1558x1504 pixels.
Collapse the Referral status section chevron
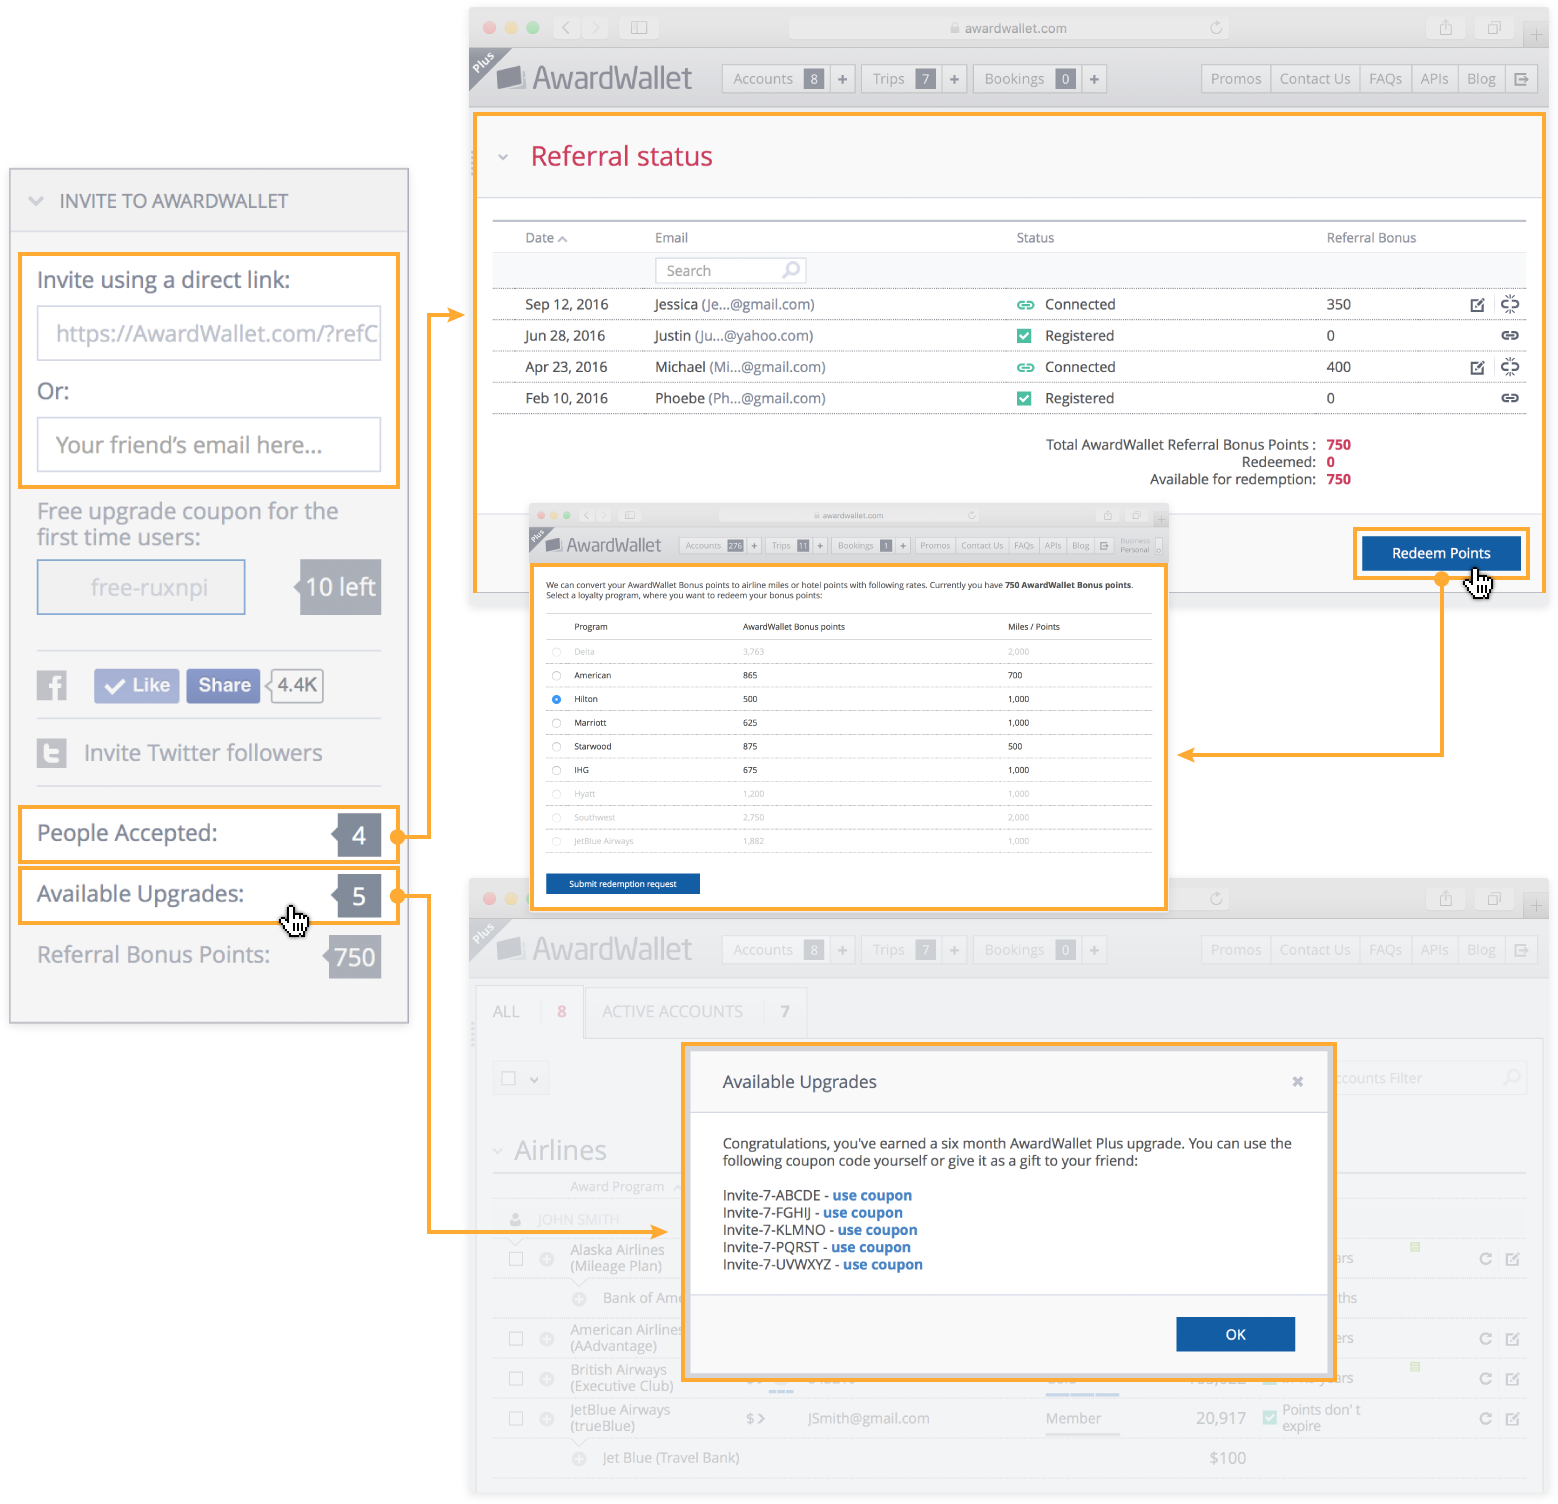pos(503,157)
